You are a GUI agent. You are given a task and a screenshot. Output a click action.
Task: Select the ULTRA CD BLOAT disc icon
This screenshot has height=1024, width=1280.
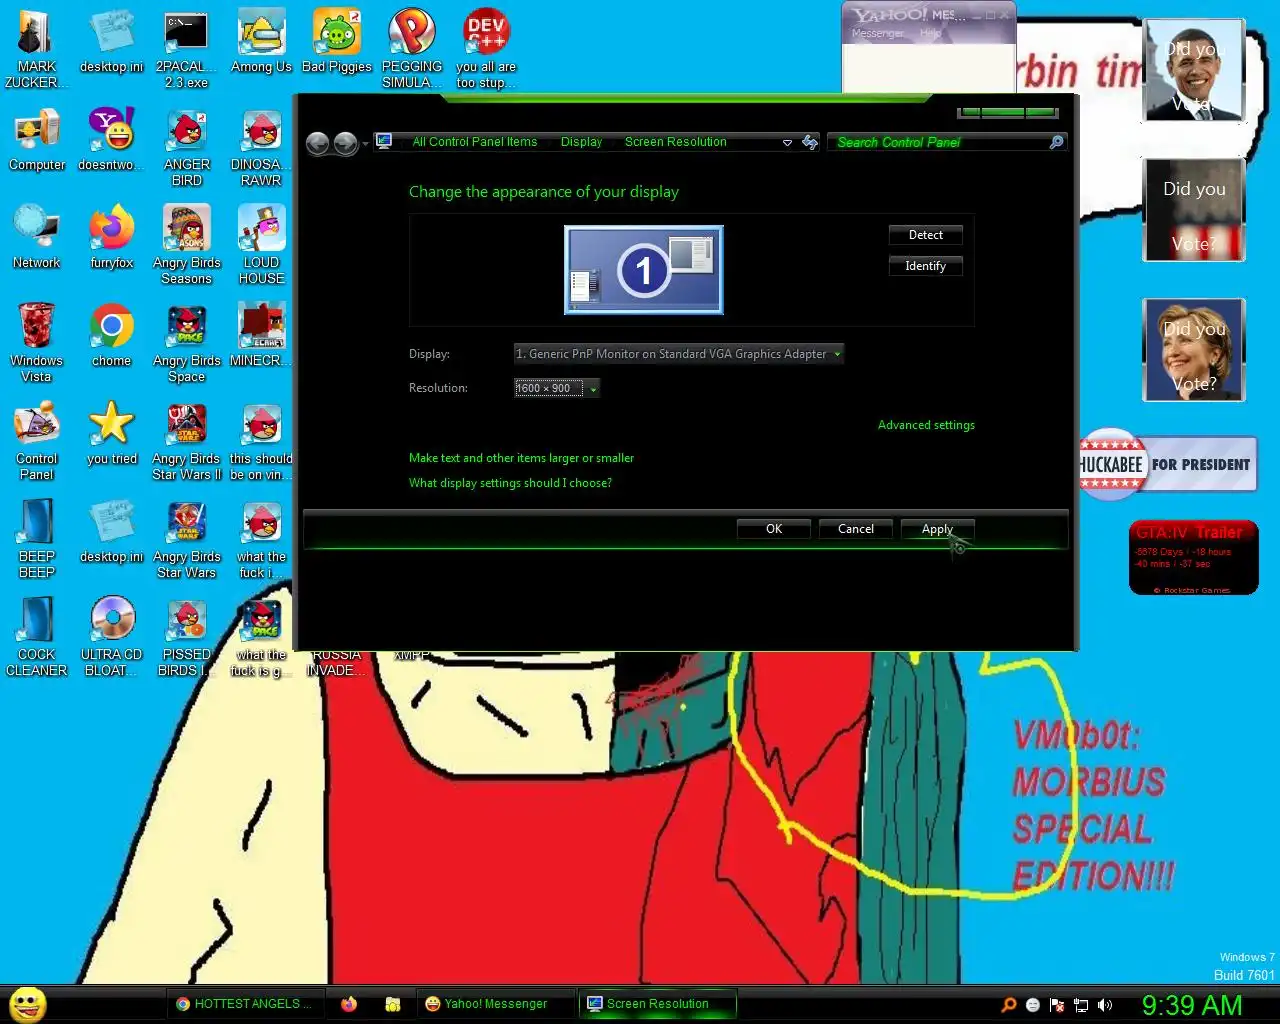click(111, 636)
